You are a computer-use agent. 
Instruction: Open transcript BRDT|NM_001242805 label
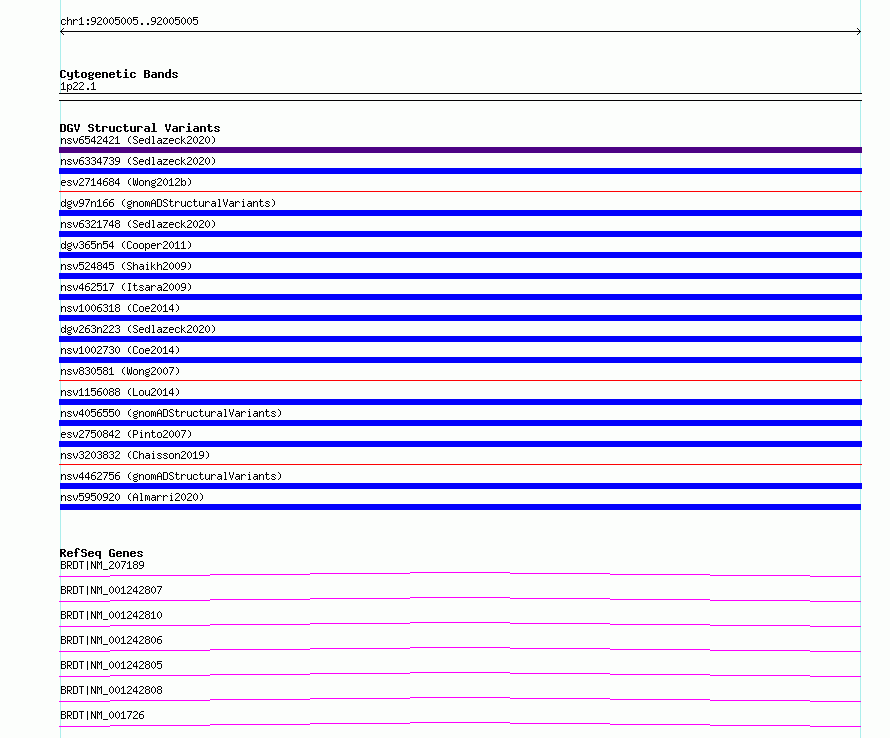coord(111,665)
